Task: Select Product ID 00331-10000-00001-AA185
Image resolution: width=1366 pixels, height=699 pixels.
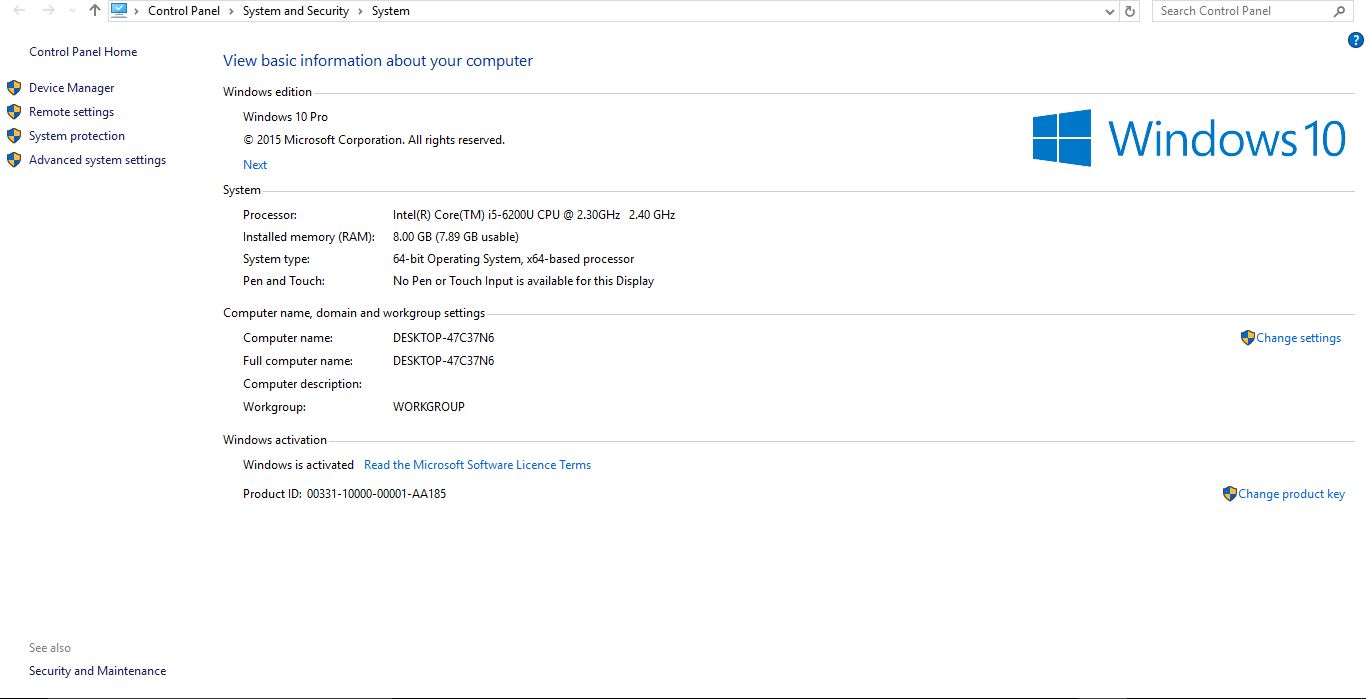Action: (x=344, y=494)
